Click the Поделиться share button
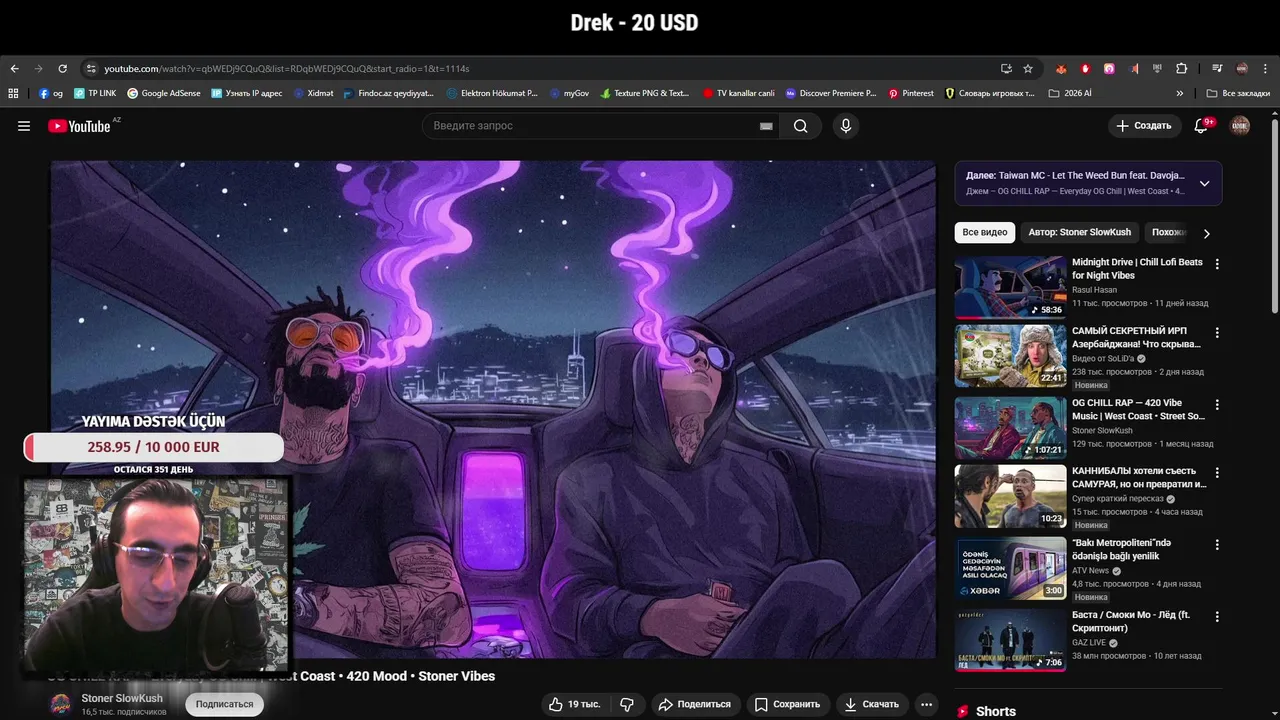This screenshot has width=1280, height=720. [694, 704]
